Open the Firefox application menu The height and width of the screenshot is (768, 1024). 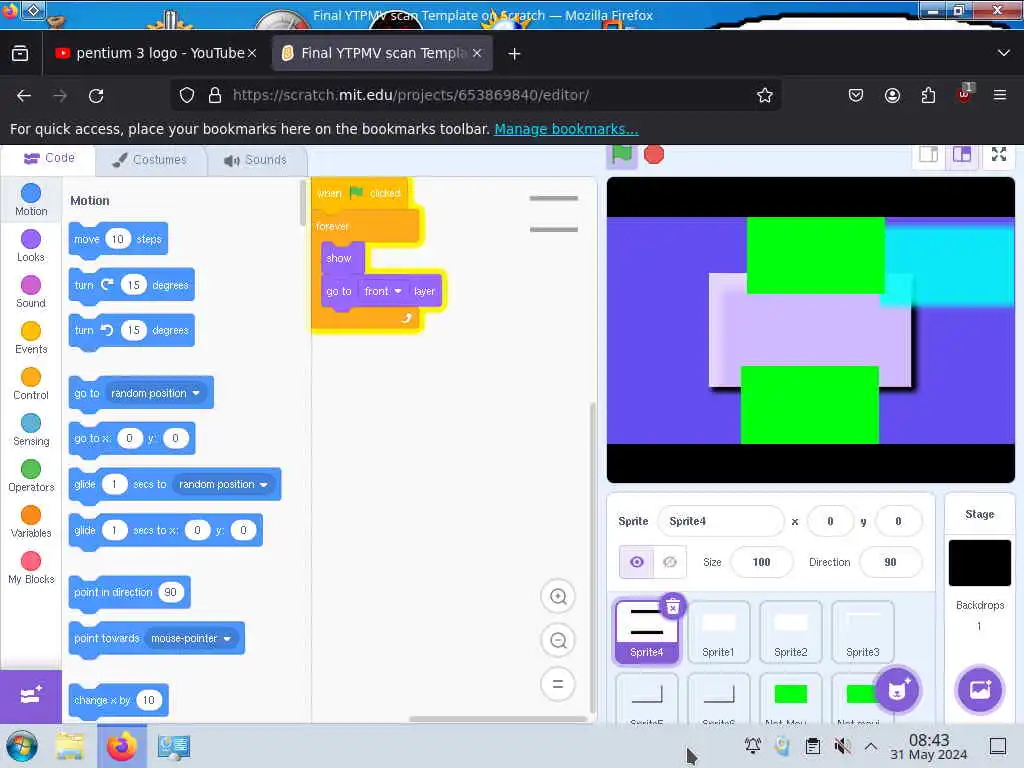coord(999,95)
